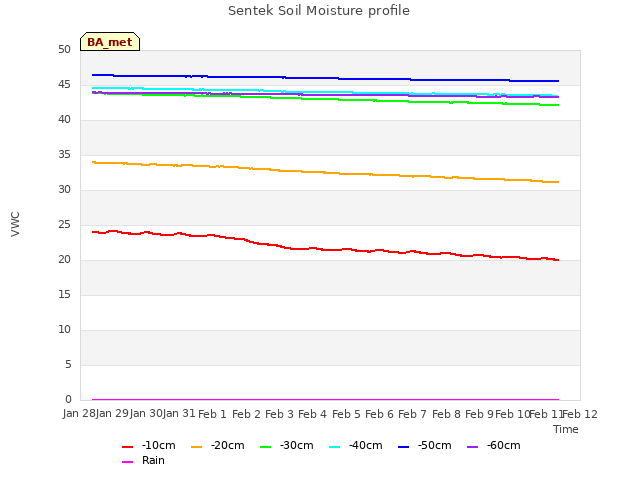This screenshot has width=640, height=480.
Task: Click the VWC y-axis title
Action: (x=15, y=224)
